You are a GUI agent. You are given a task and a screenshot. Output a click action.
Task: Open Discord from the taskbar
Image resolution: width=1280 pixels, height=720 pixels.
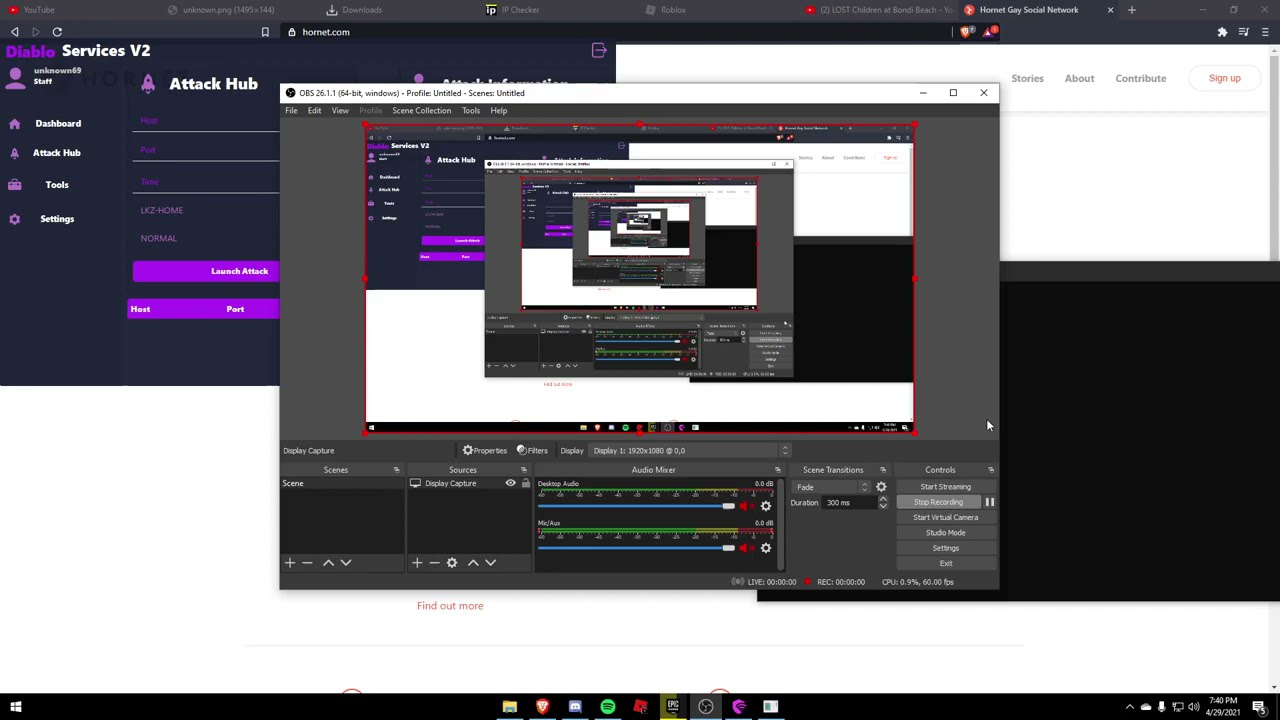tap(575, 707)
